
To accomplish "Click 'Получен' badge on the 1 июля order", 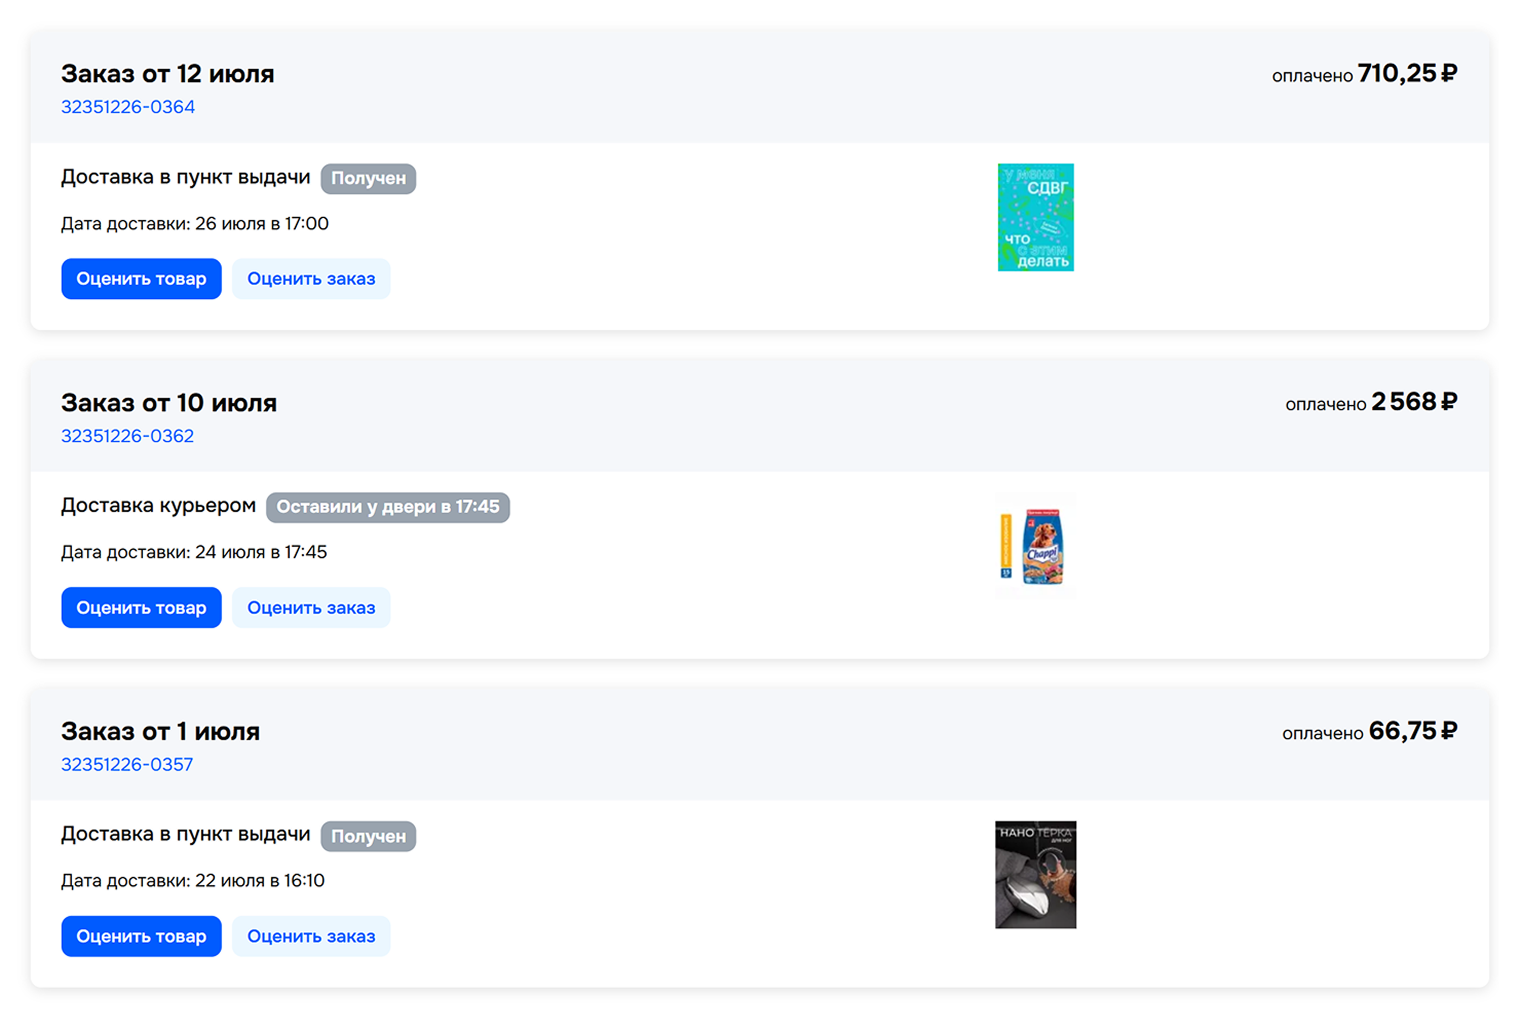I will (368, 836).
